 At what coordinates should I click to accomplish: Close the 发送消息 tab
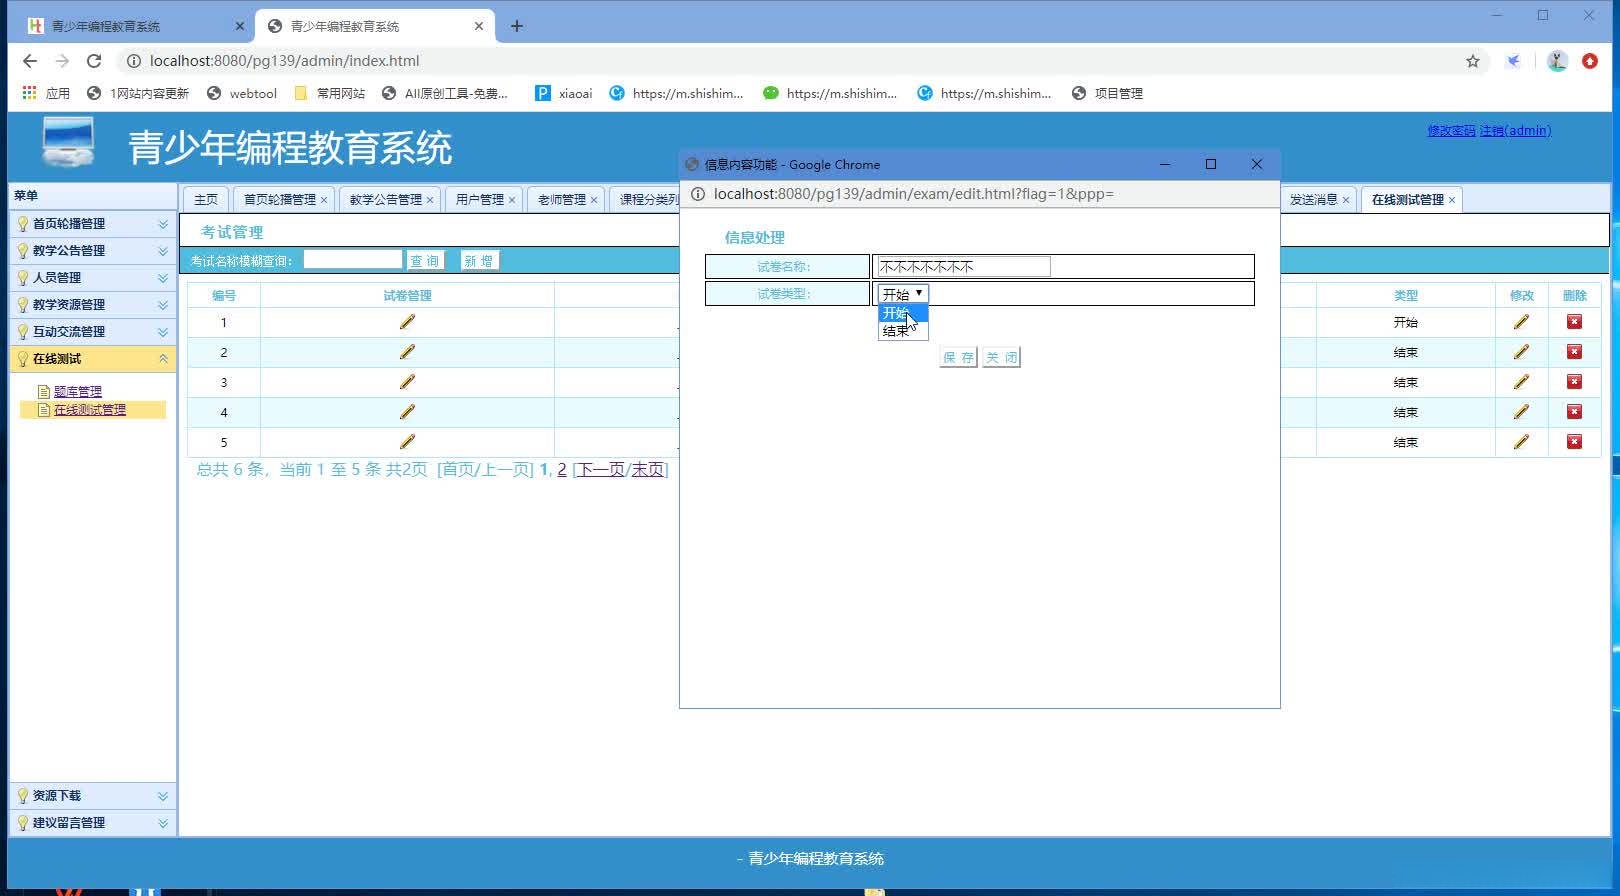point(1346,200)
